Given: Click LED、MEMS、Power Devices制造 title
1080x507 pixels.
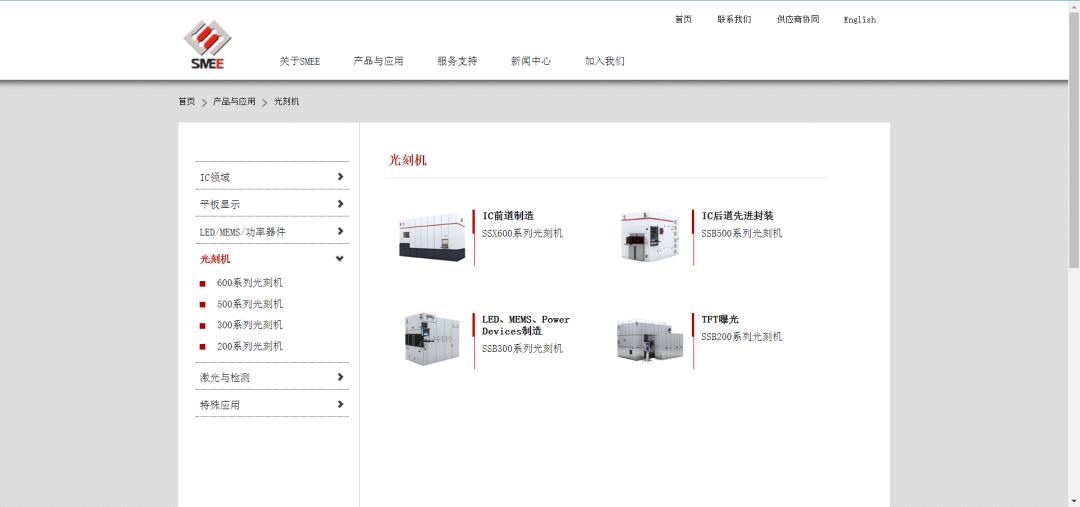Looking at the screenshot, I should (x=526, y=325).
